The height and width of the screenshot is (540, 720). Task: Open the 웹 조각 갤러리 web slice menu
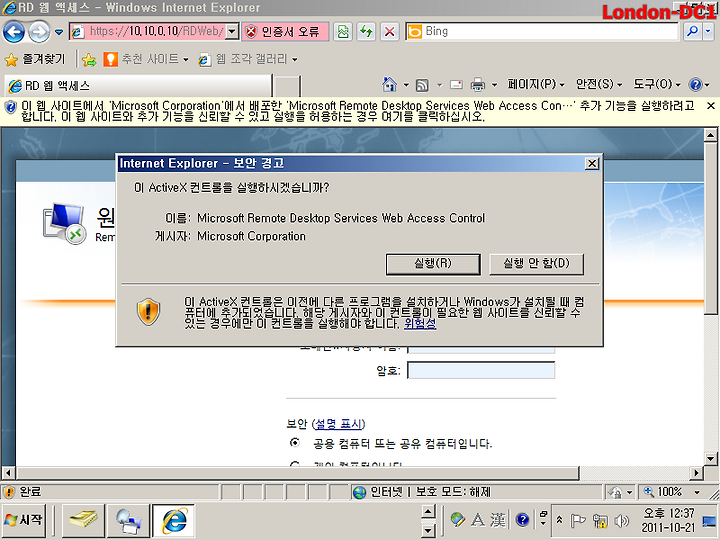point(248,59)
